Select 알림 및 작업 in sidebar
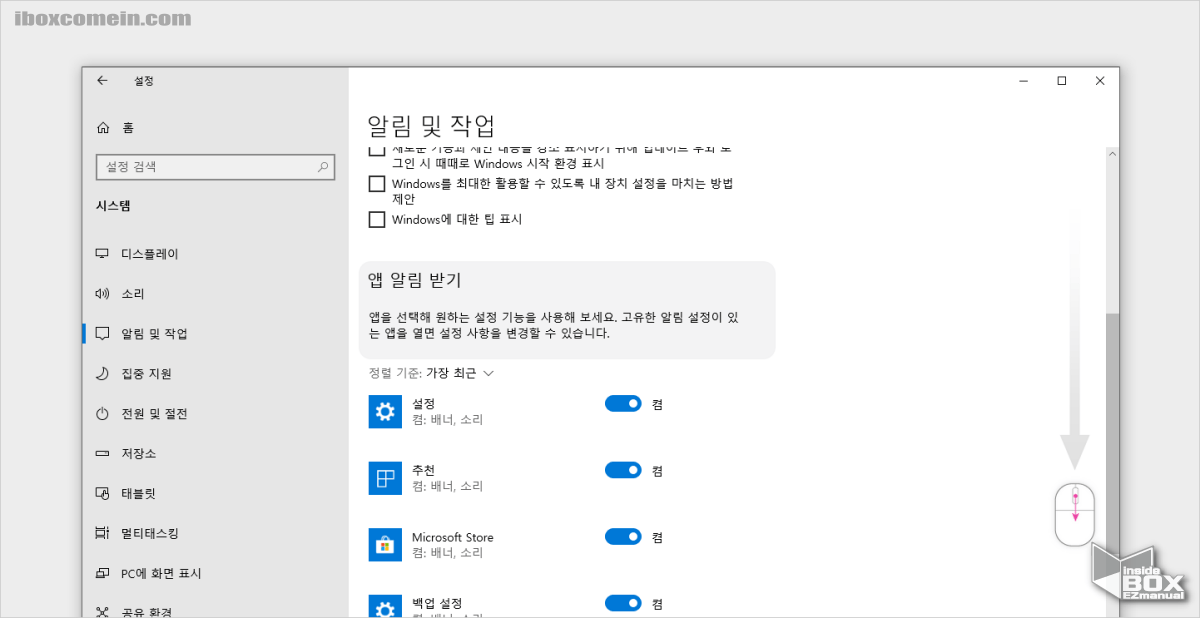 coord(103,333)
